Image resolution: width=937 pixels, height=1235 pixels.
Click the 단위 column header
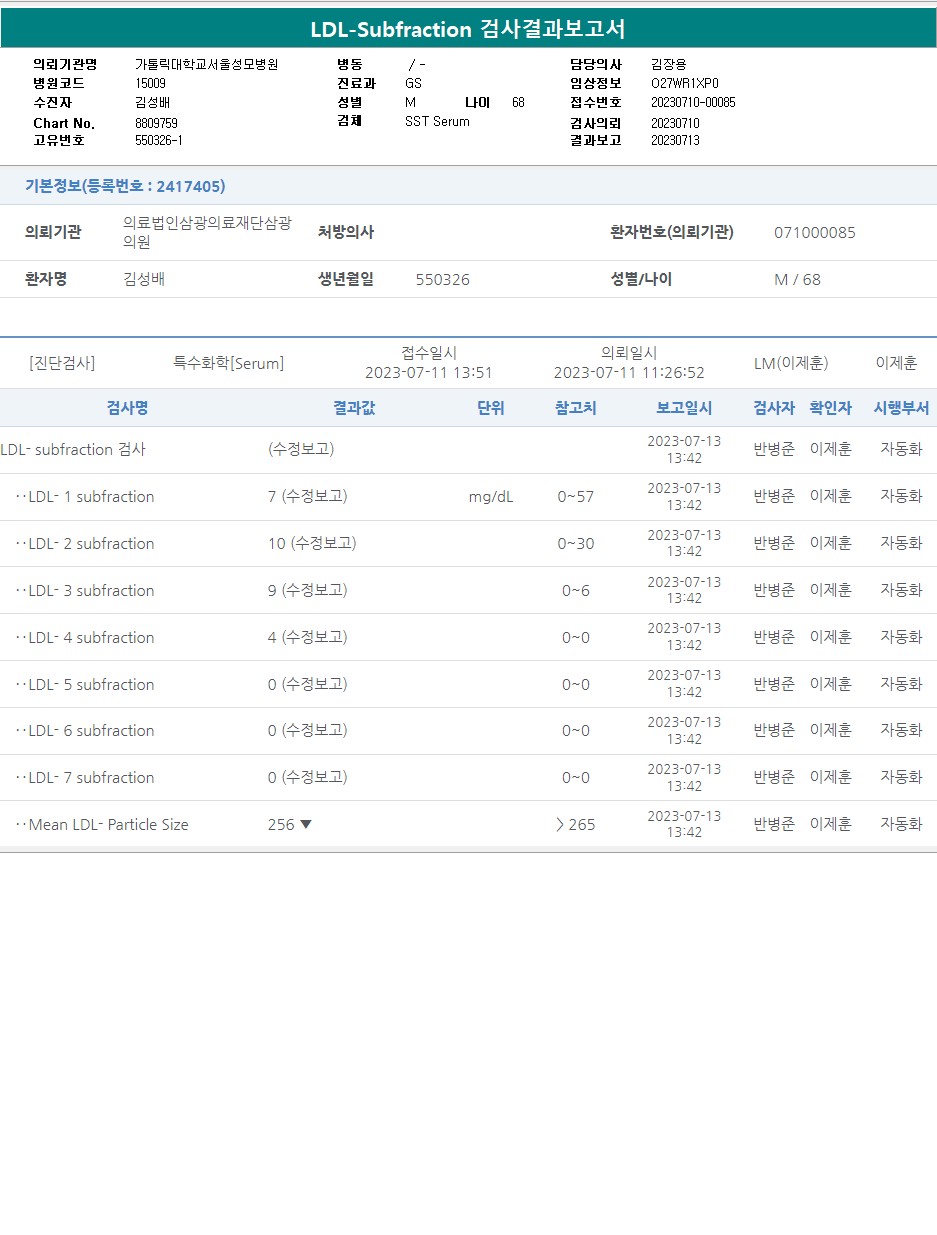(x=491, y=408)
